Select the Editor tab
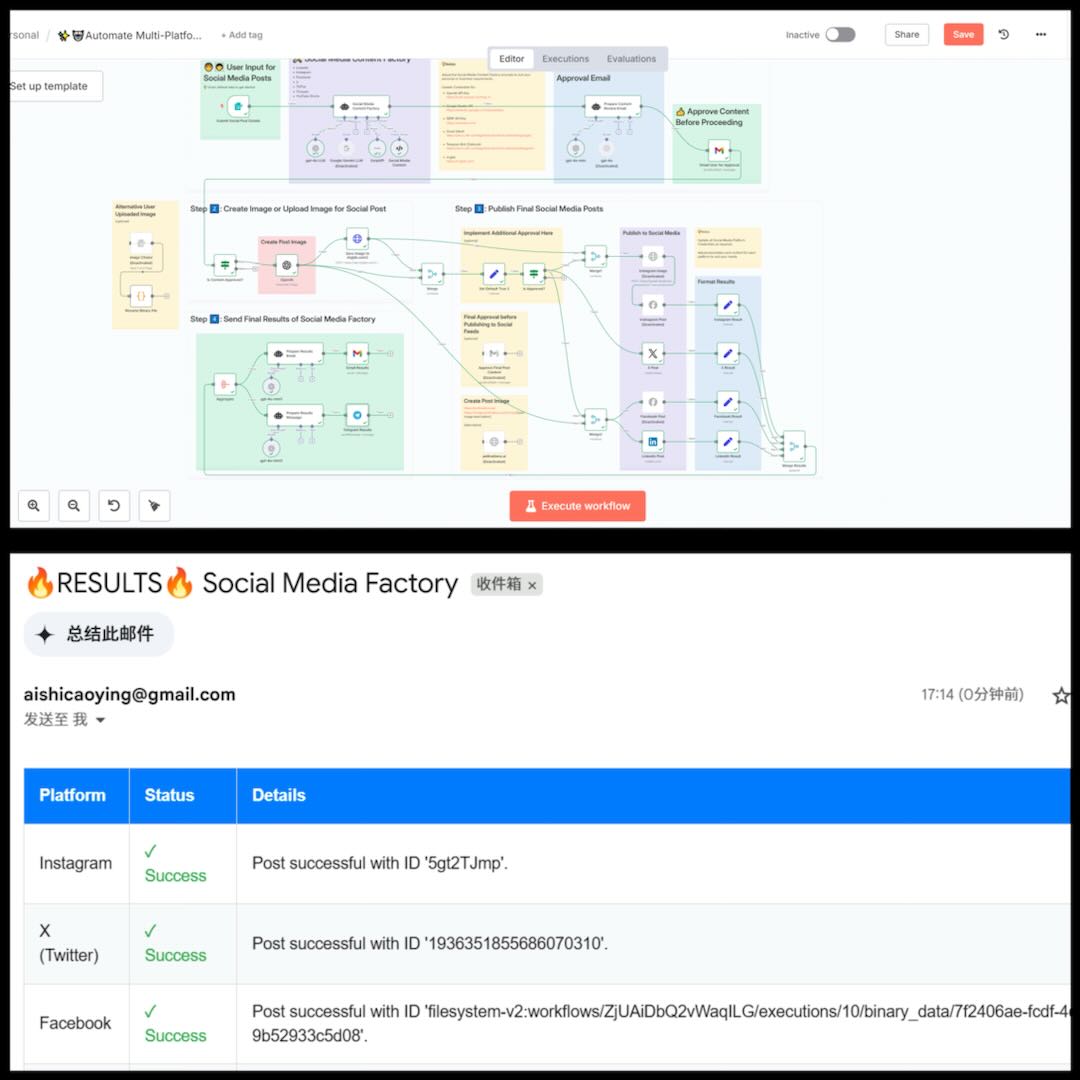This screenshot has height=1080, width=1080. pos(512,59)
